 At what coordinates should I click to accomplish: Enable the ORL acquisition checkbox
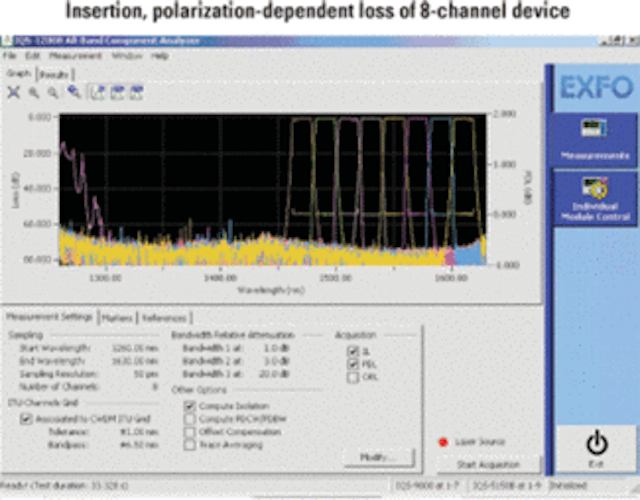coord(353,377)
